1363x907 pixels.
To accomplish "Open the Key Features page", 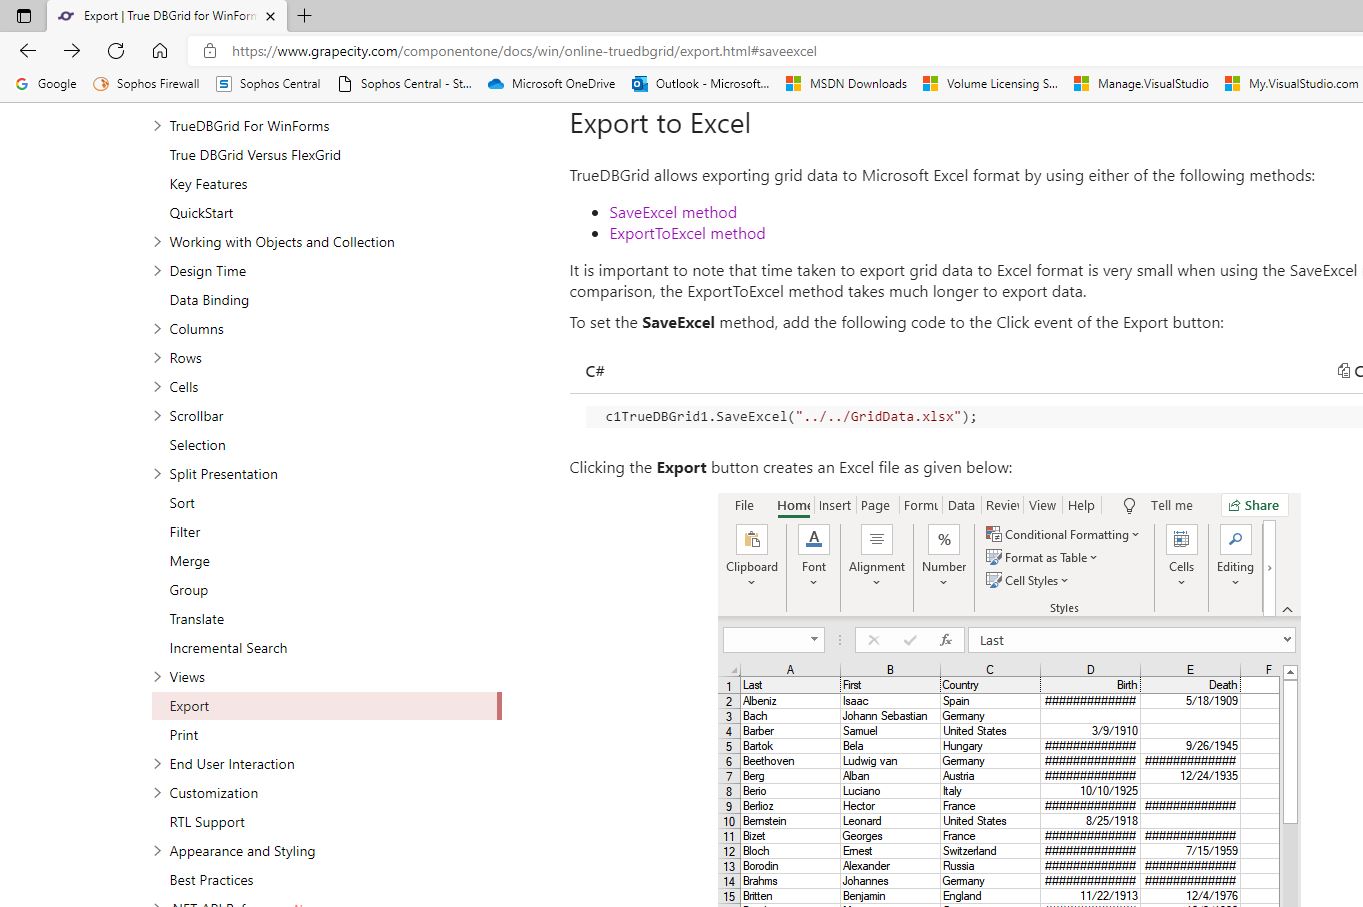I will point(208,184).
